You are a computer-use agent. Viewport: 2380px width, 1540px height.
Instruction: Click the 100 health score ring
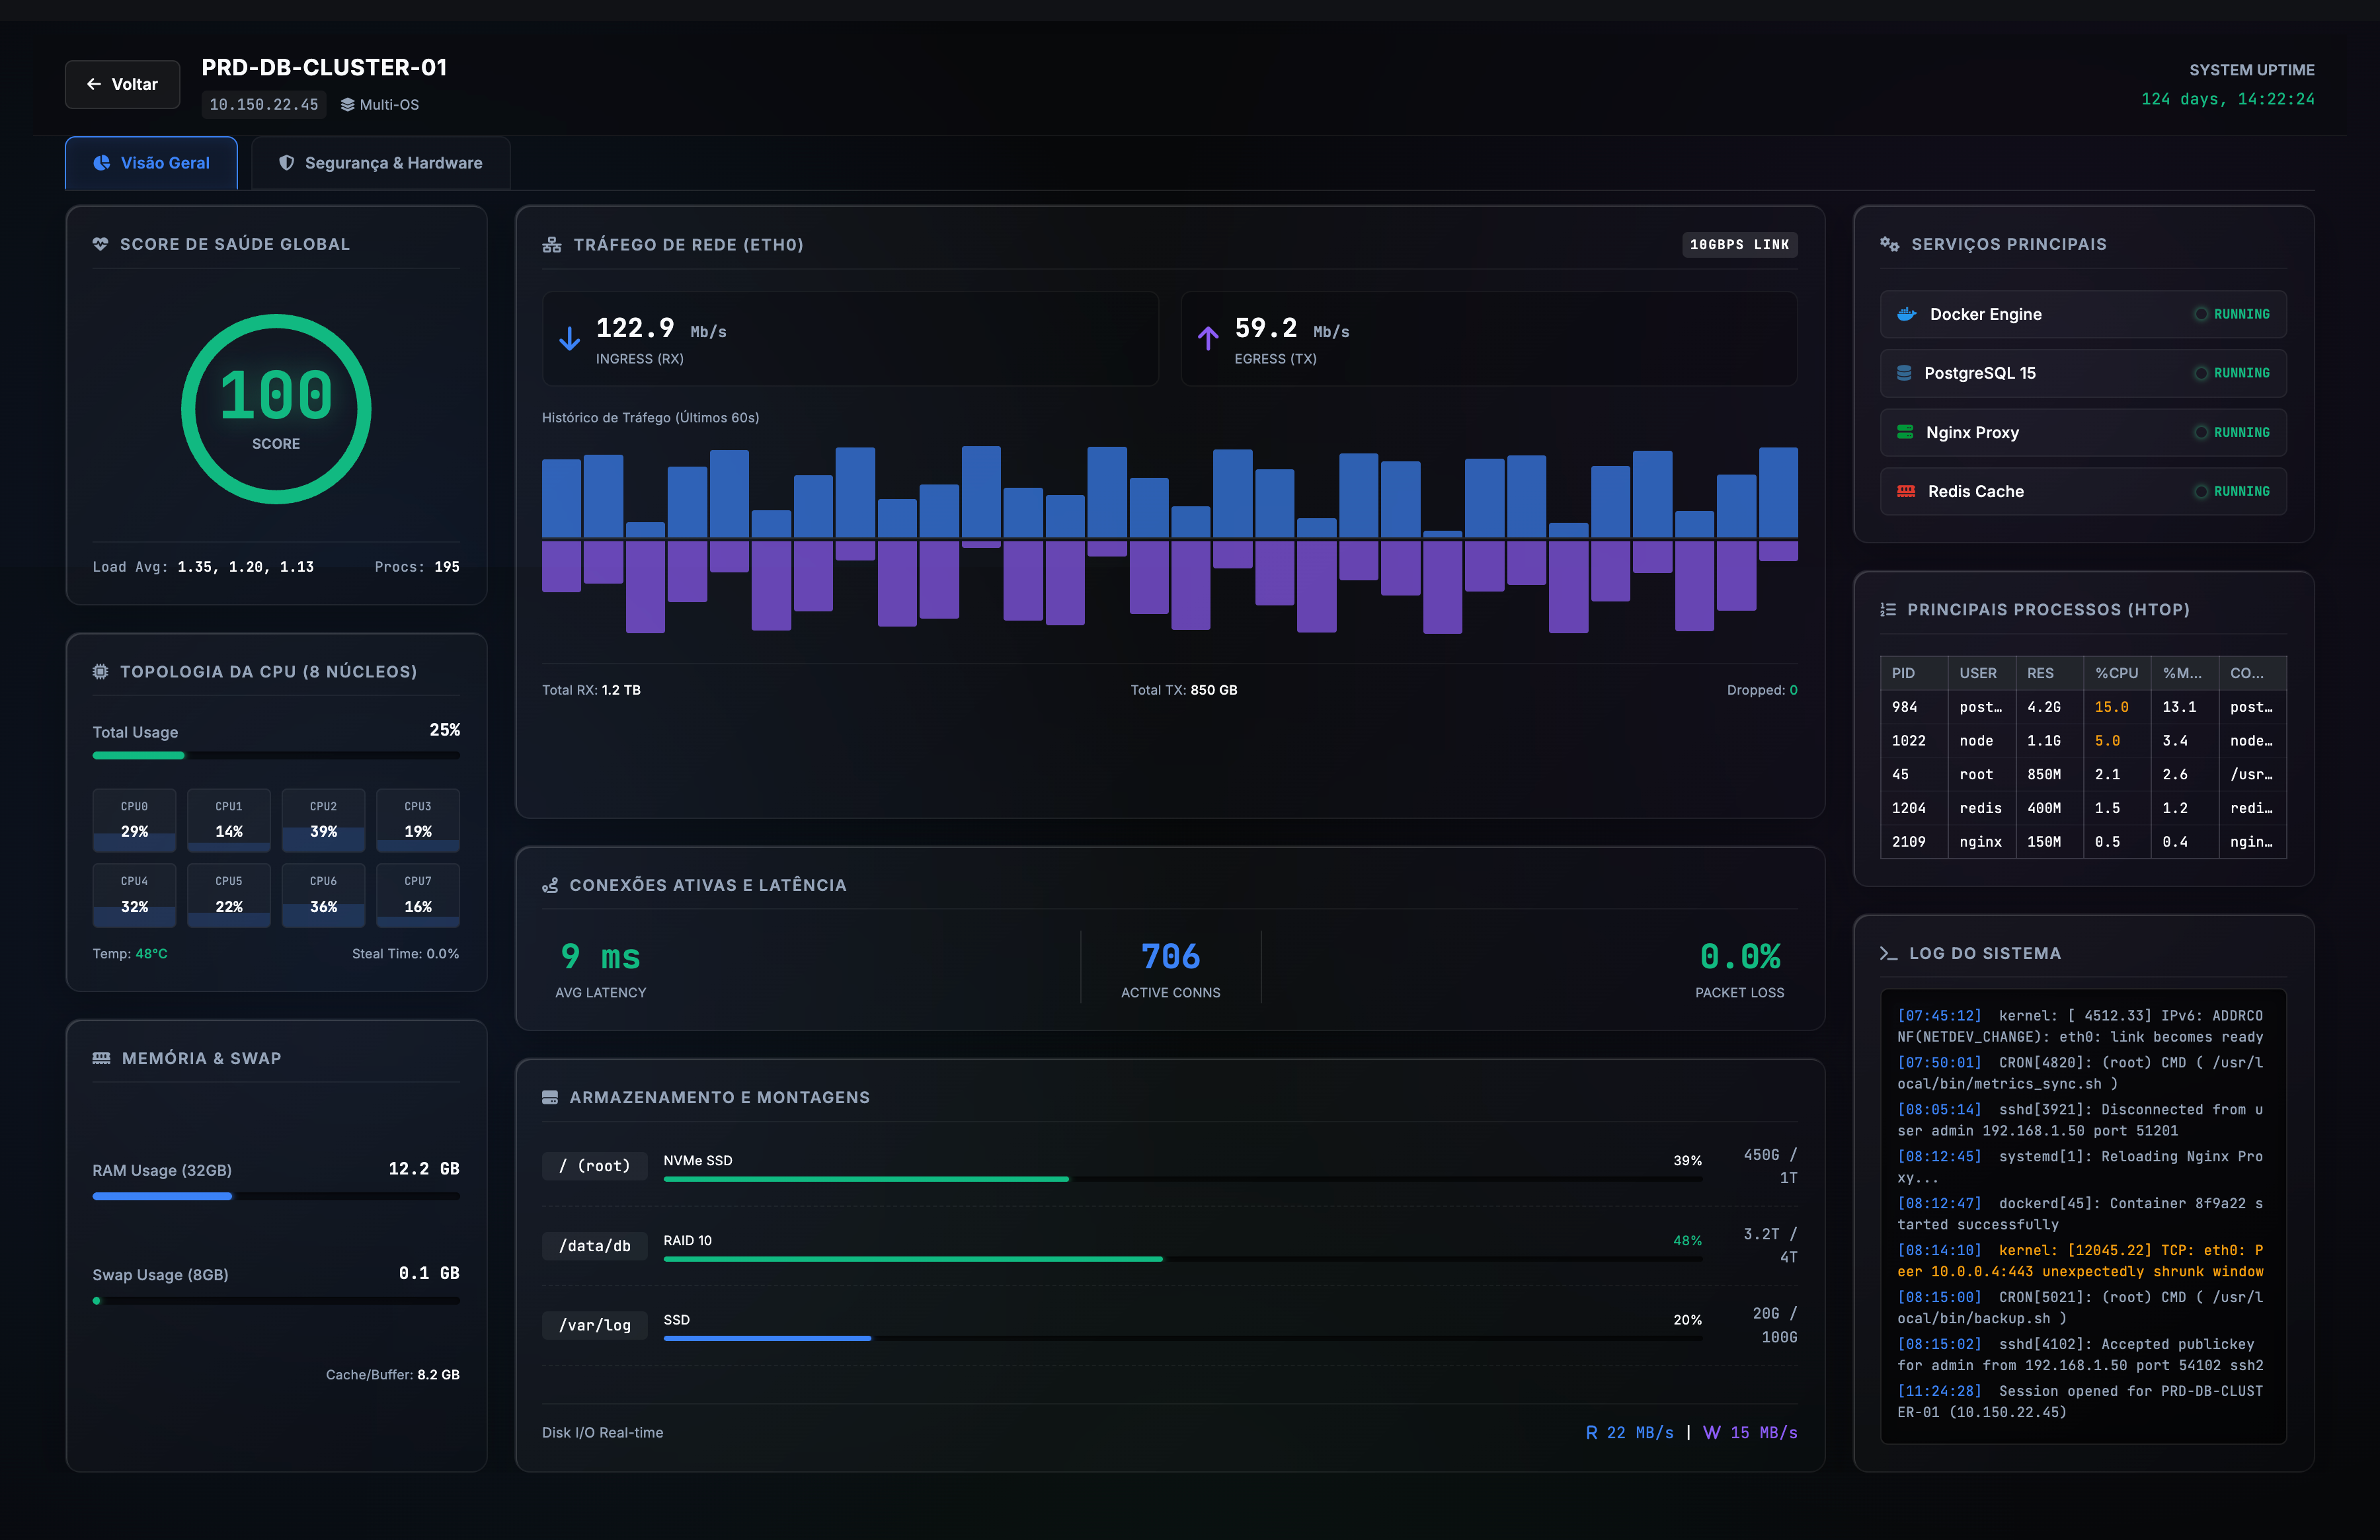(x=276, y=409)
